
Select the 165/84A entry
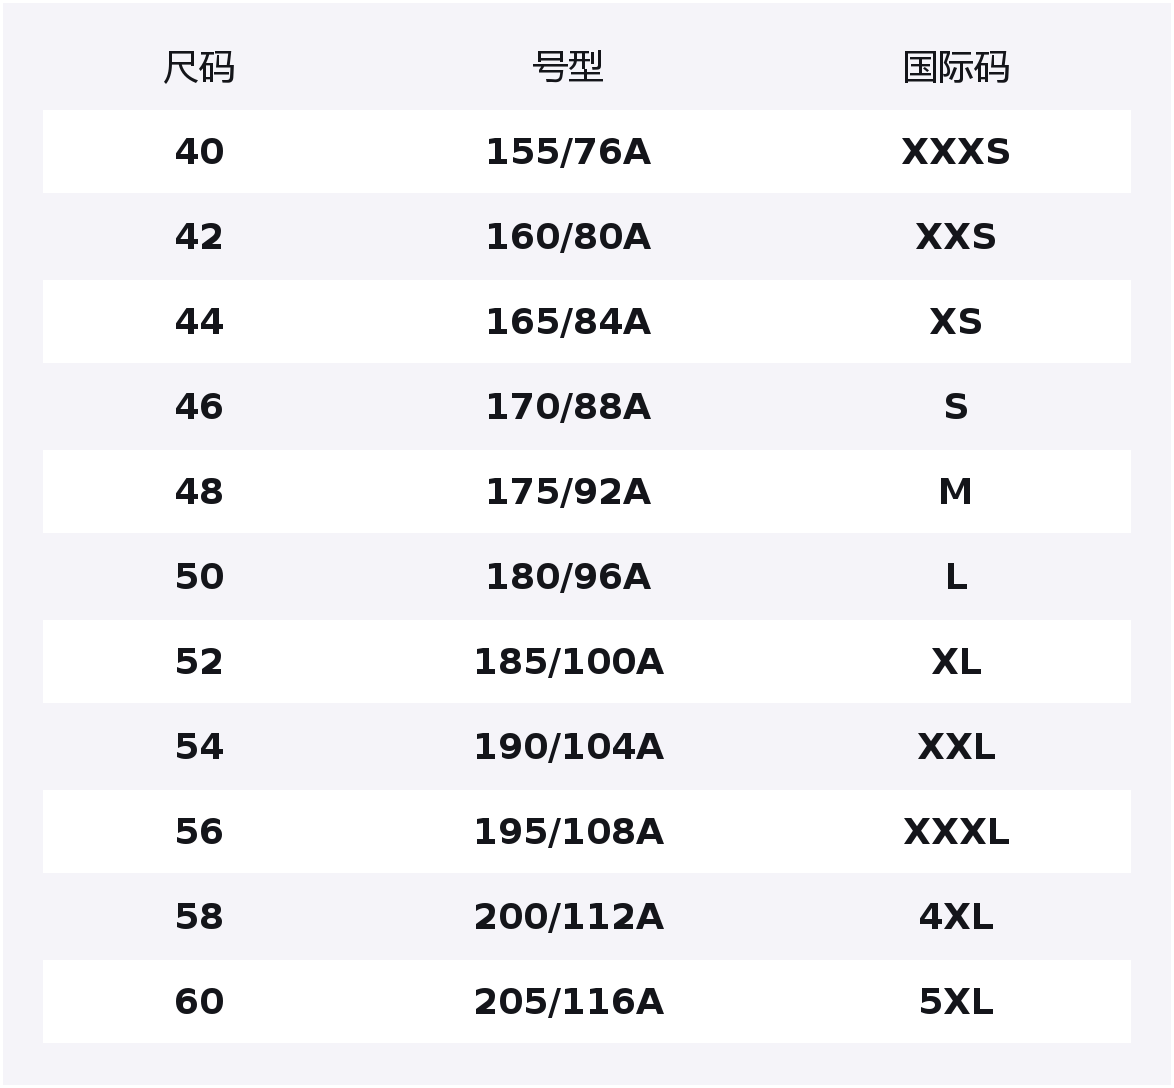(x=567, y=322)
